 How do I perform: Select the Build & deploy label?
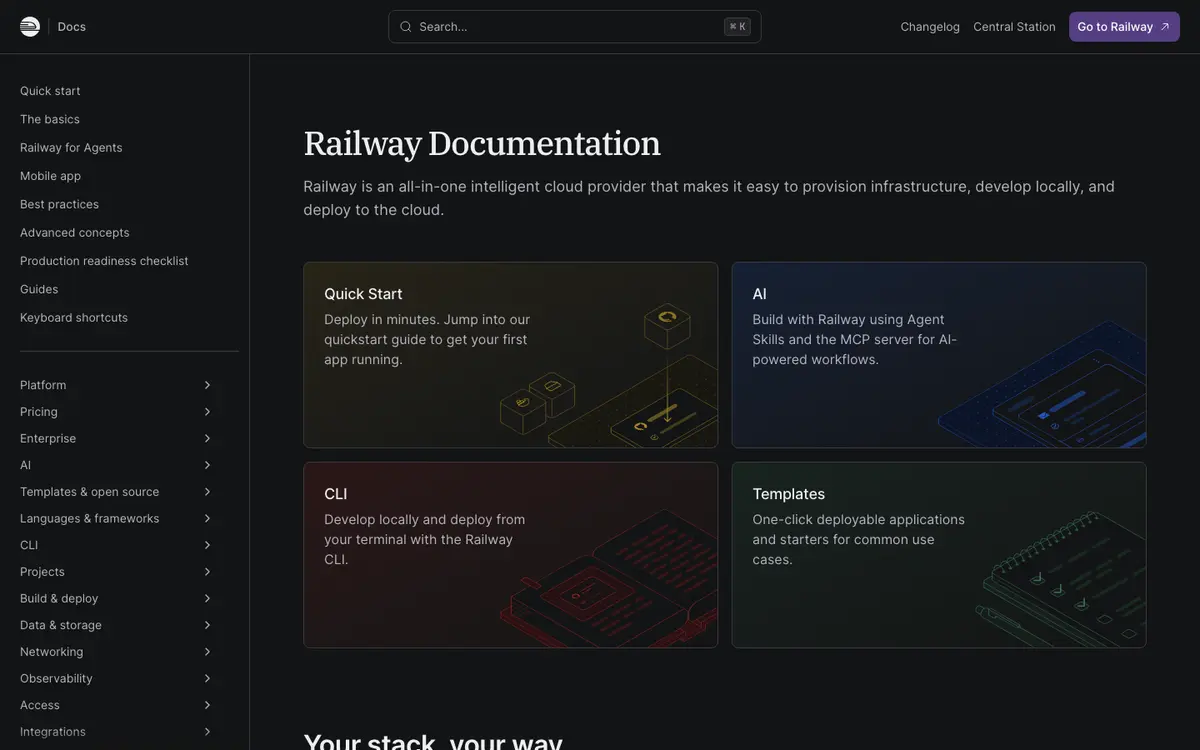pyautogui.click(x=59, y=599)
